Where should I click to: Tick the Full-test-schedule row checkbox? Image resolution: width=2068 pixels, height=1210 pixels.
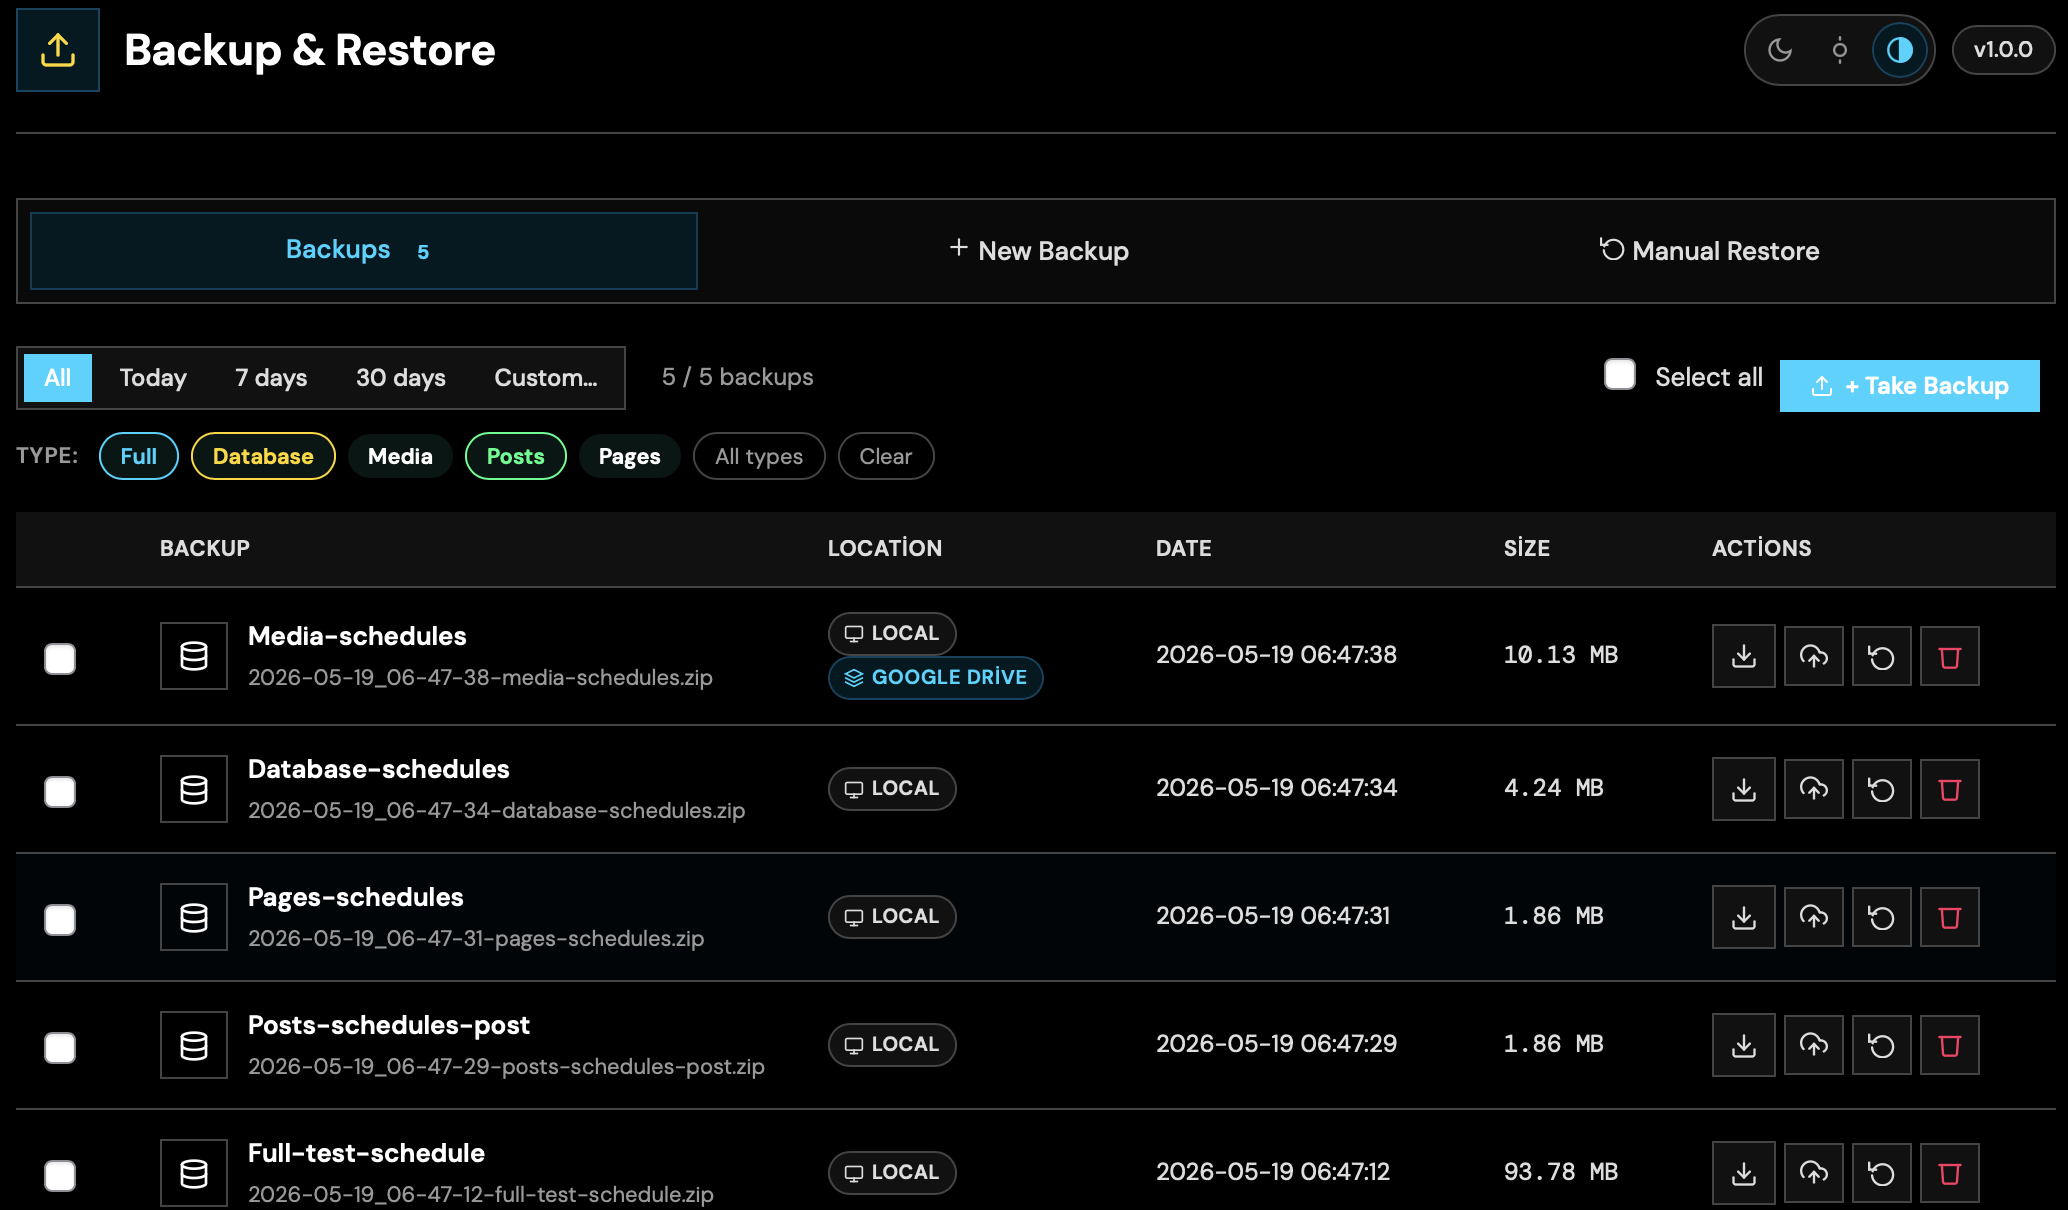[x=60, y=1176]
